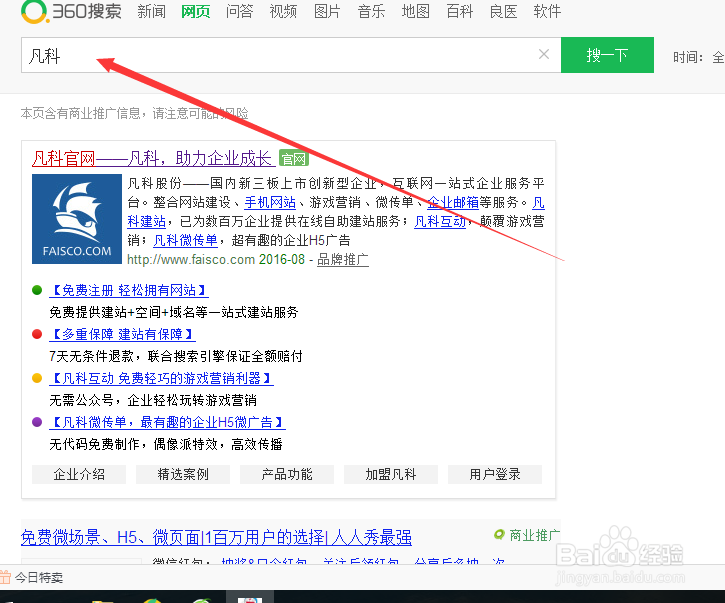Click the green 官网 badge icon
The image size is (725, 603).
[x=294, y=159]
